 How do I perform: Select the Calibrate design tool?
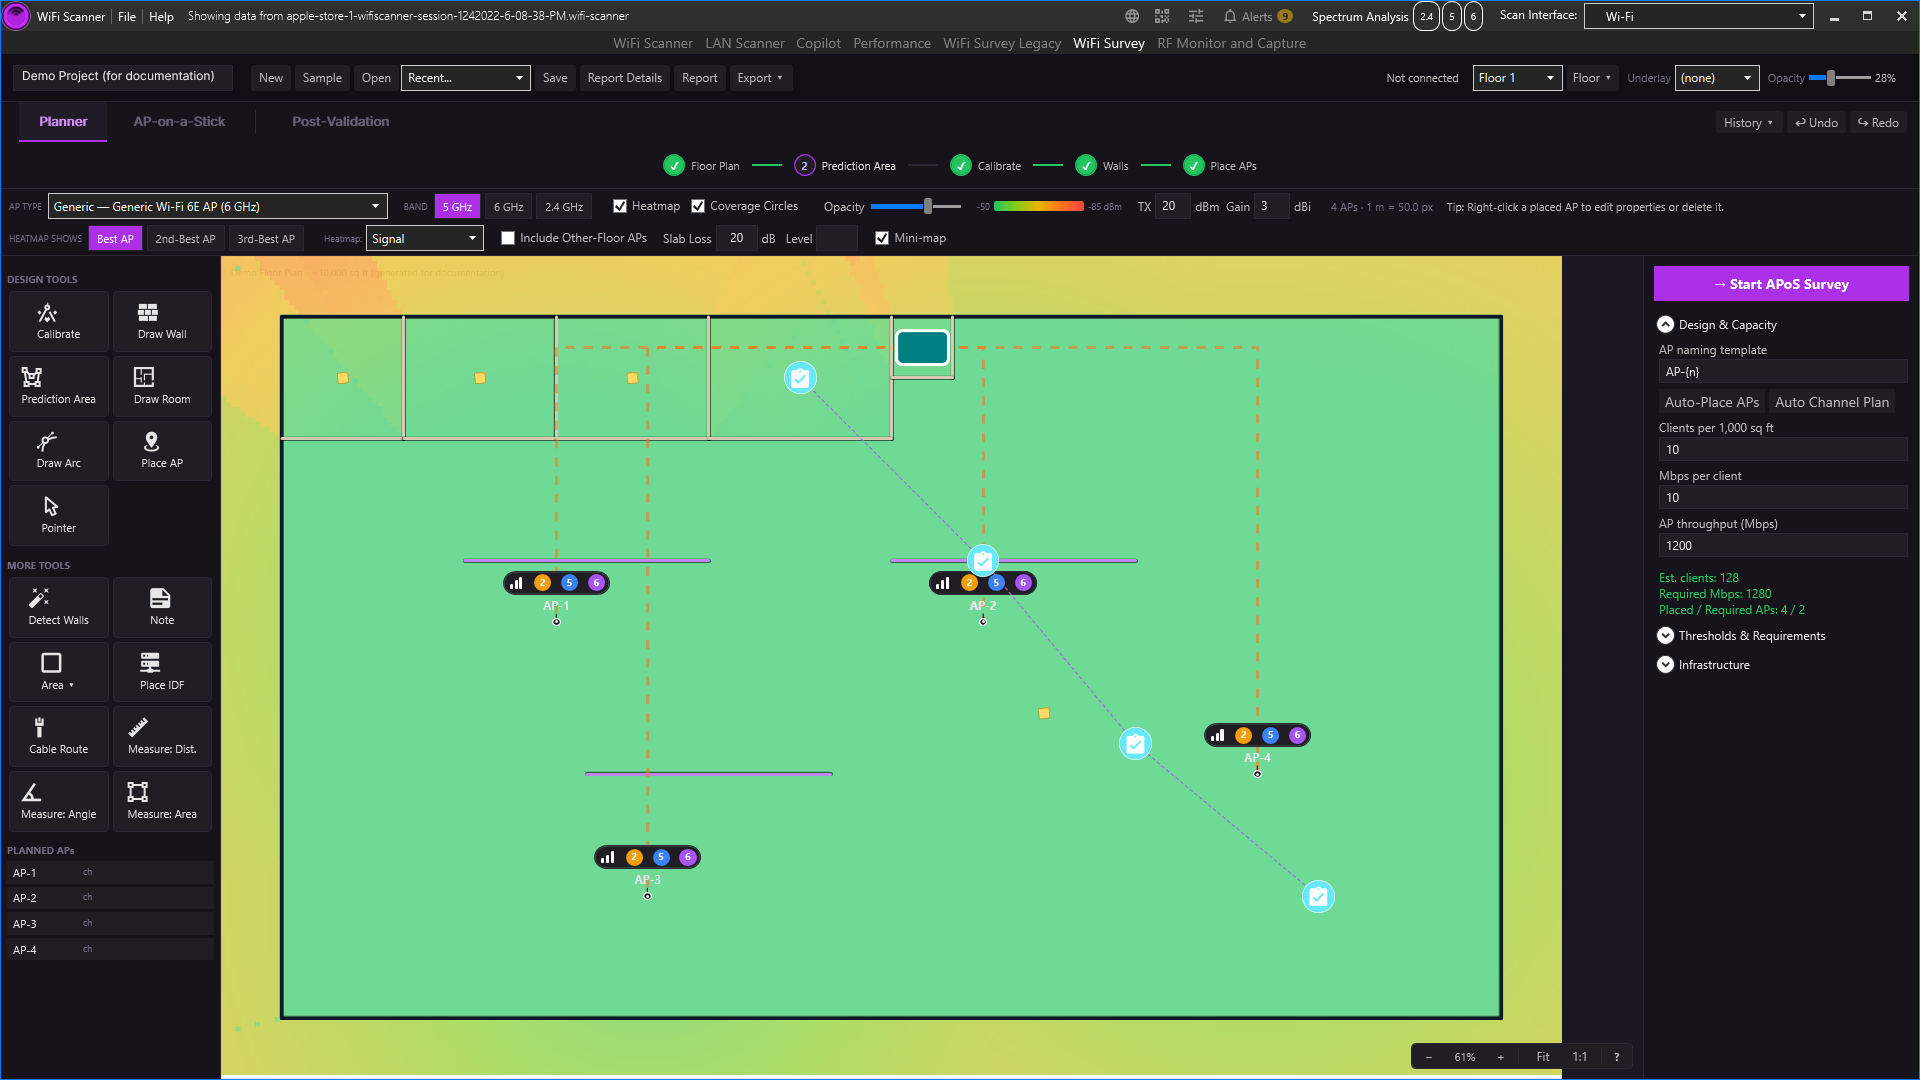coord(59,321)
